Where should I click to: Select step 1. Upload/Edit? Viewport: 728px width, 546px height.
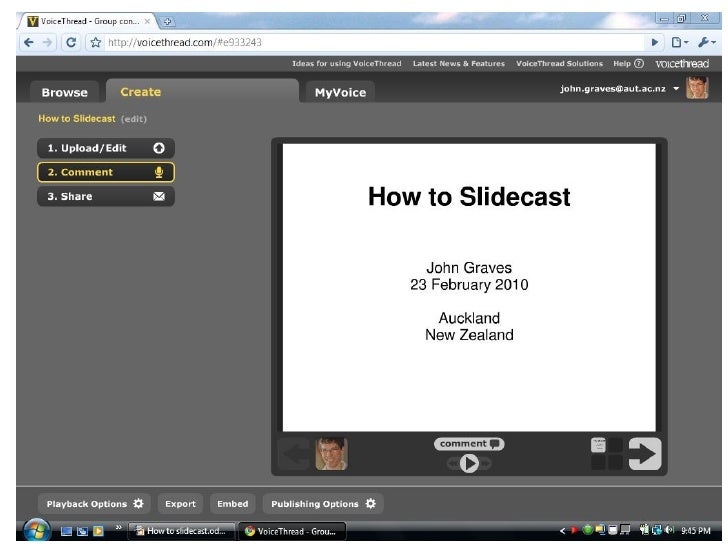click(x=105, y=148)
